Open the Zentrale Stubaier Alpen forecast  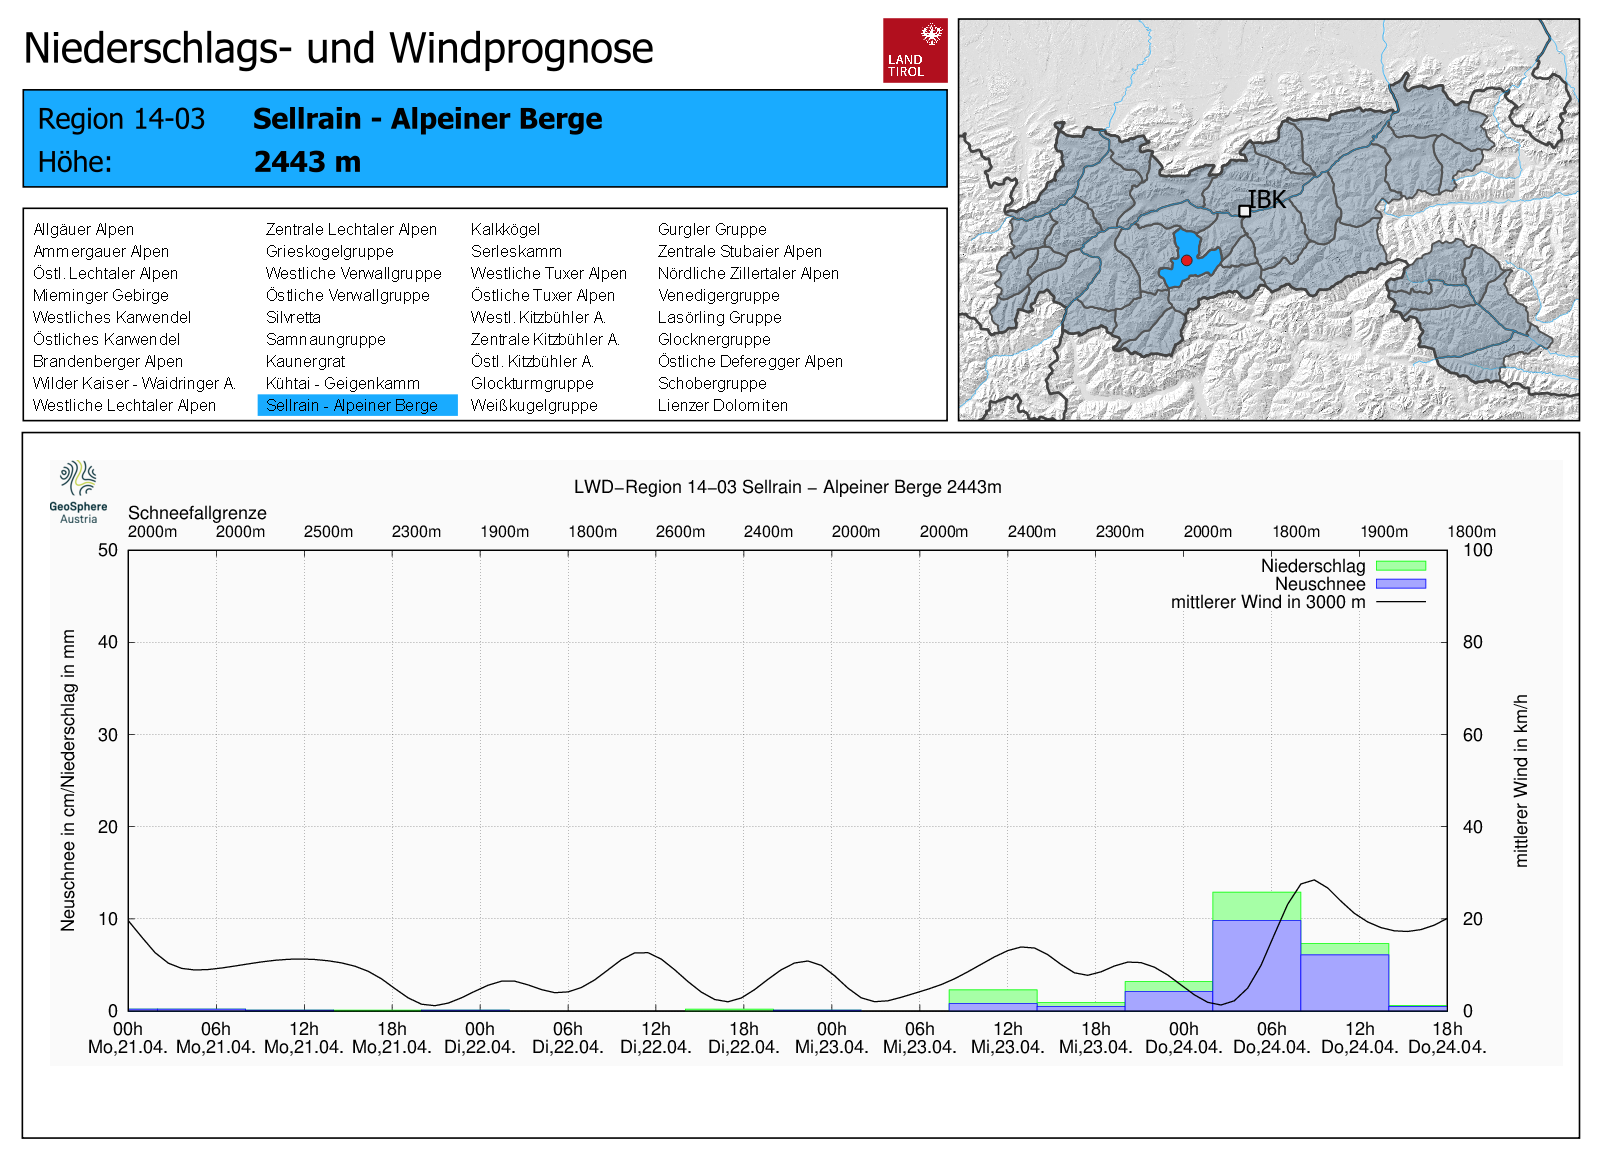(739, 251)
